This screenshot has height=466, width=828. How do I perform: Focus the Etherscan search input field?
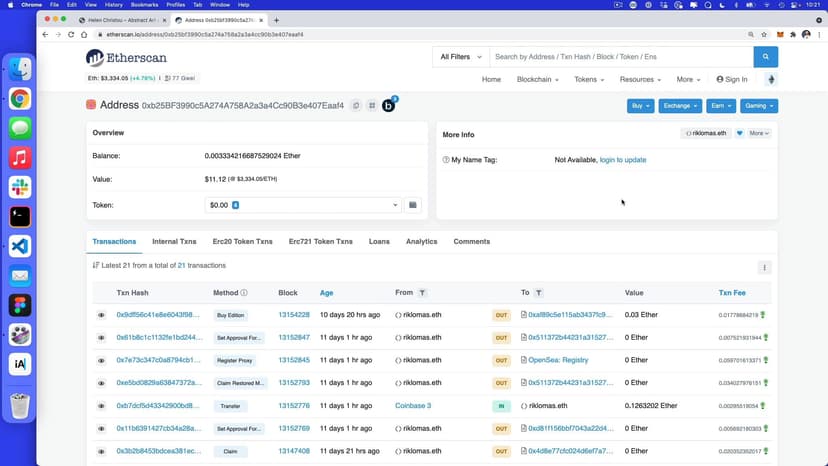[x=620, y=57]
